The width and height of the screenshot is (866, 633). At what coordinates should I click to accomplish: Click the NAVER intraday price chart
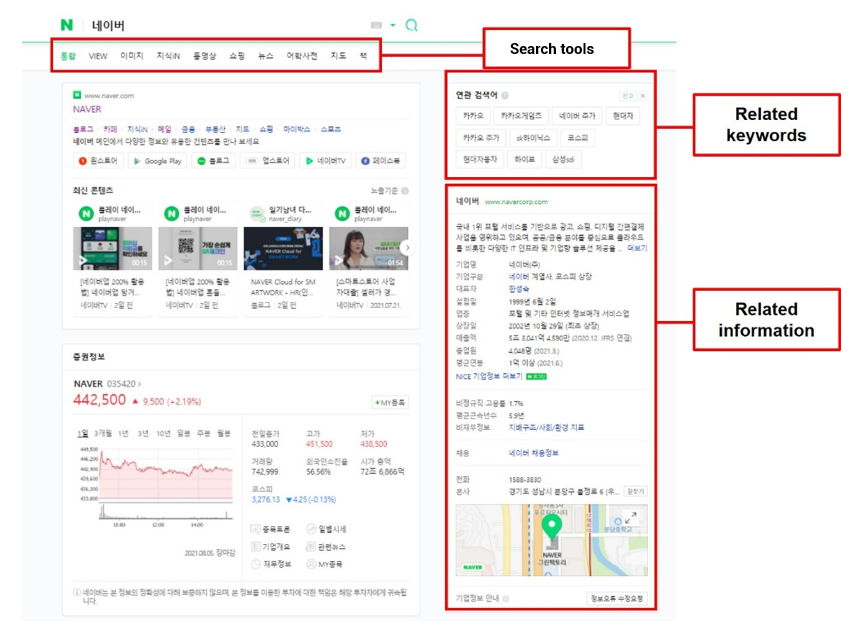point(165,473)
